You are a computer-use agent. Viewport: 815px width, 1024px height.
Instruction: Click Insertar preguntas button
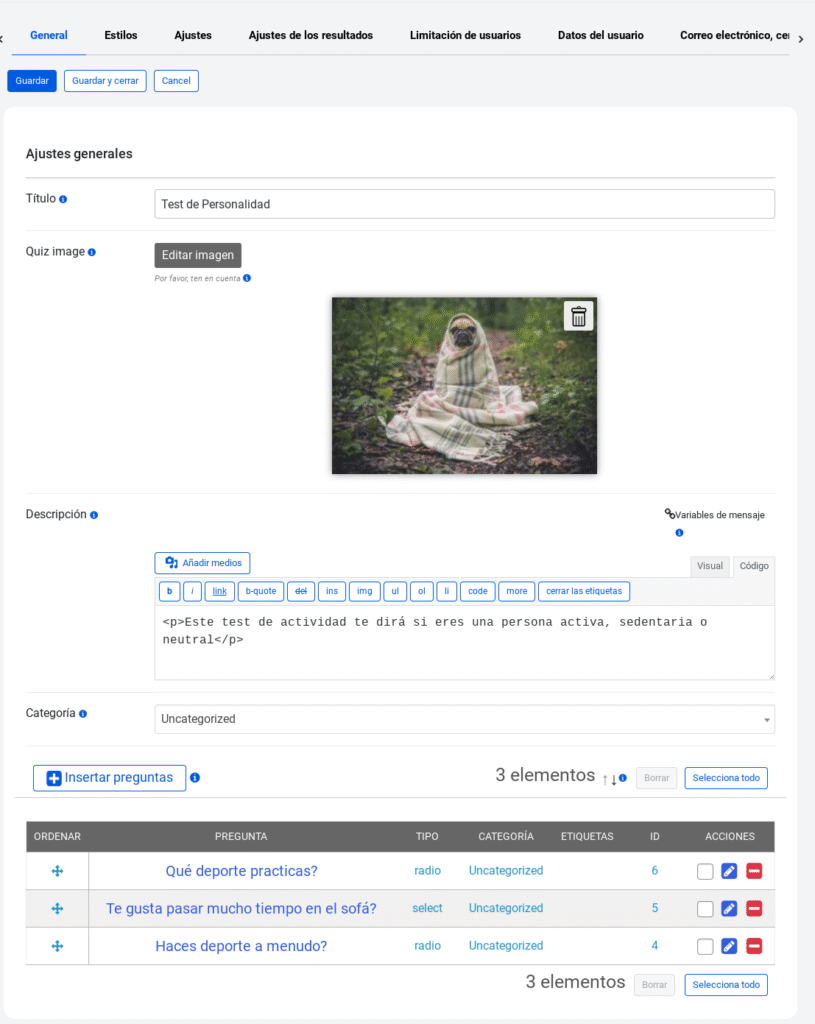[x=110, y=778]
